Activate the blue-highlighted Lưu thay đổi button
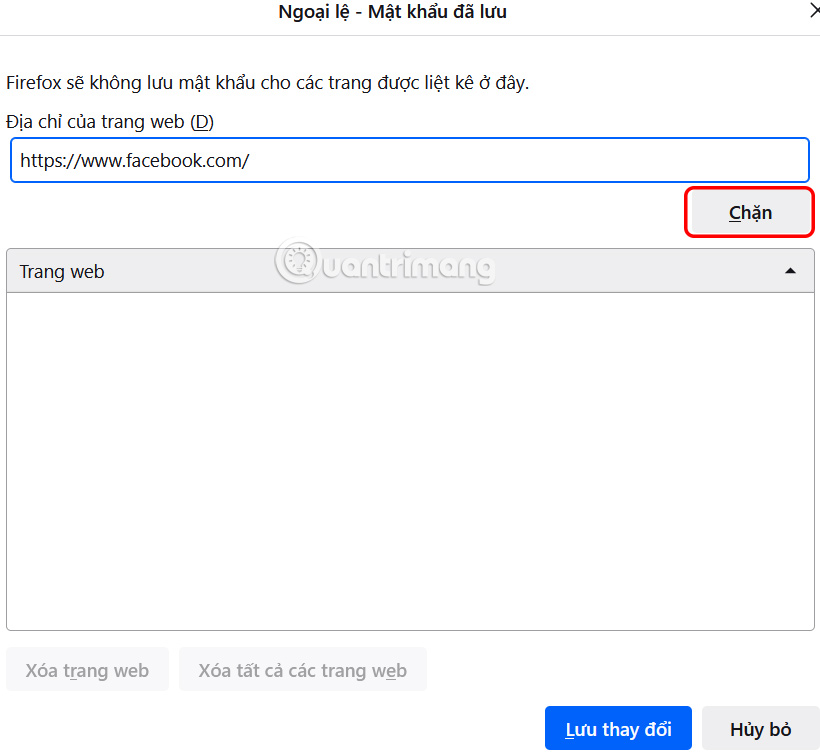Screen dimensions: 820x752 click(x=618, y=728)
